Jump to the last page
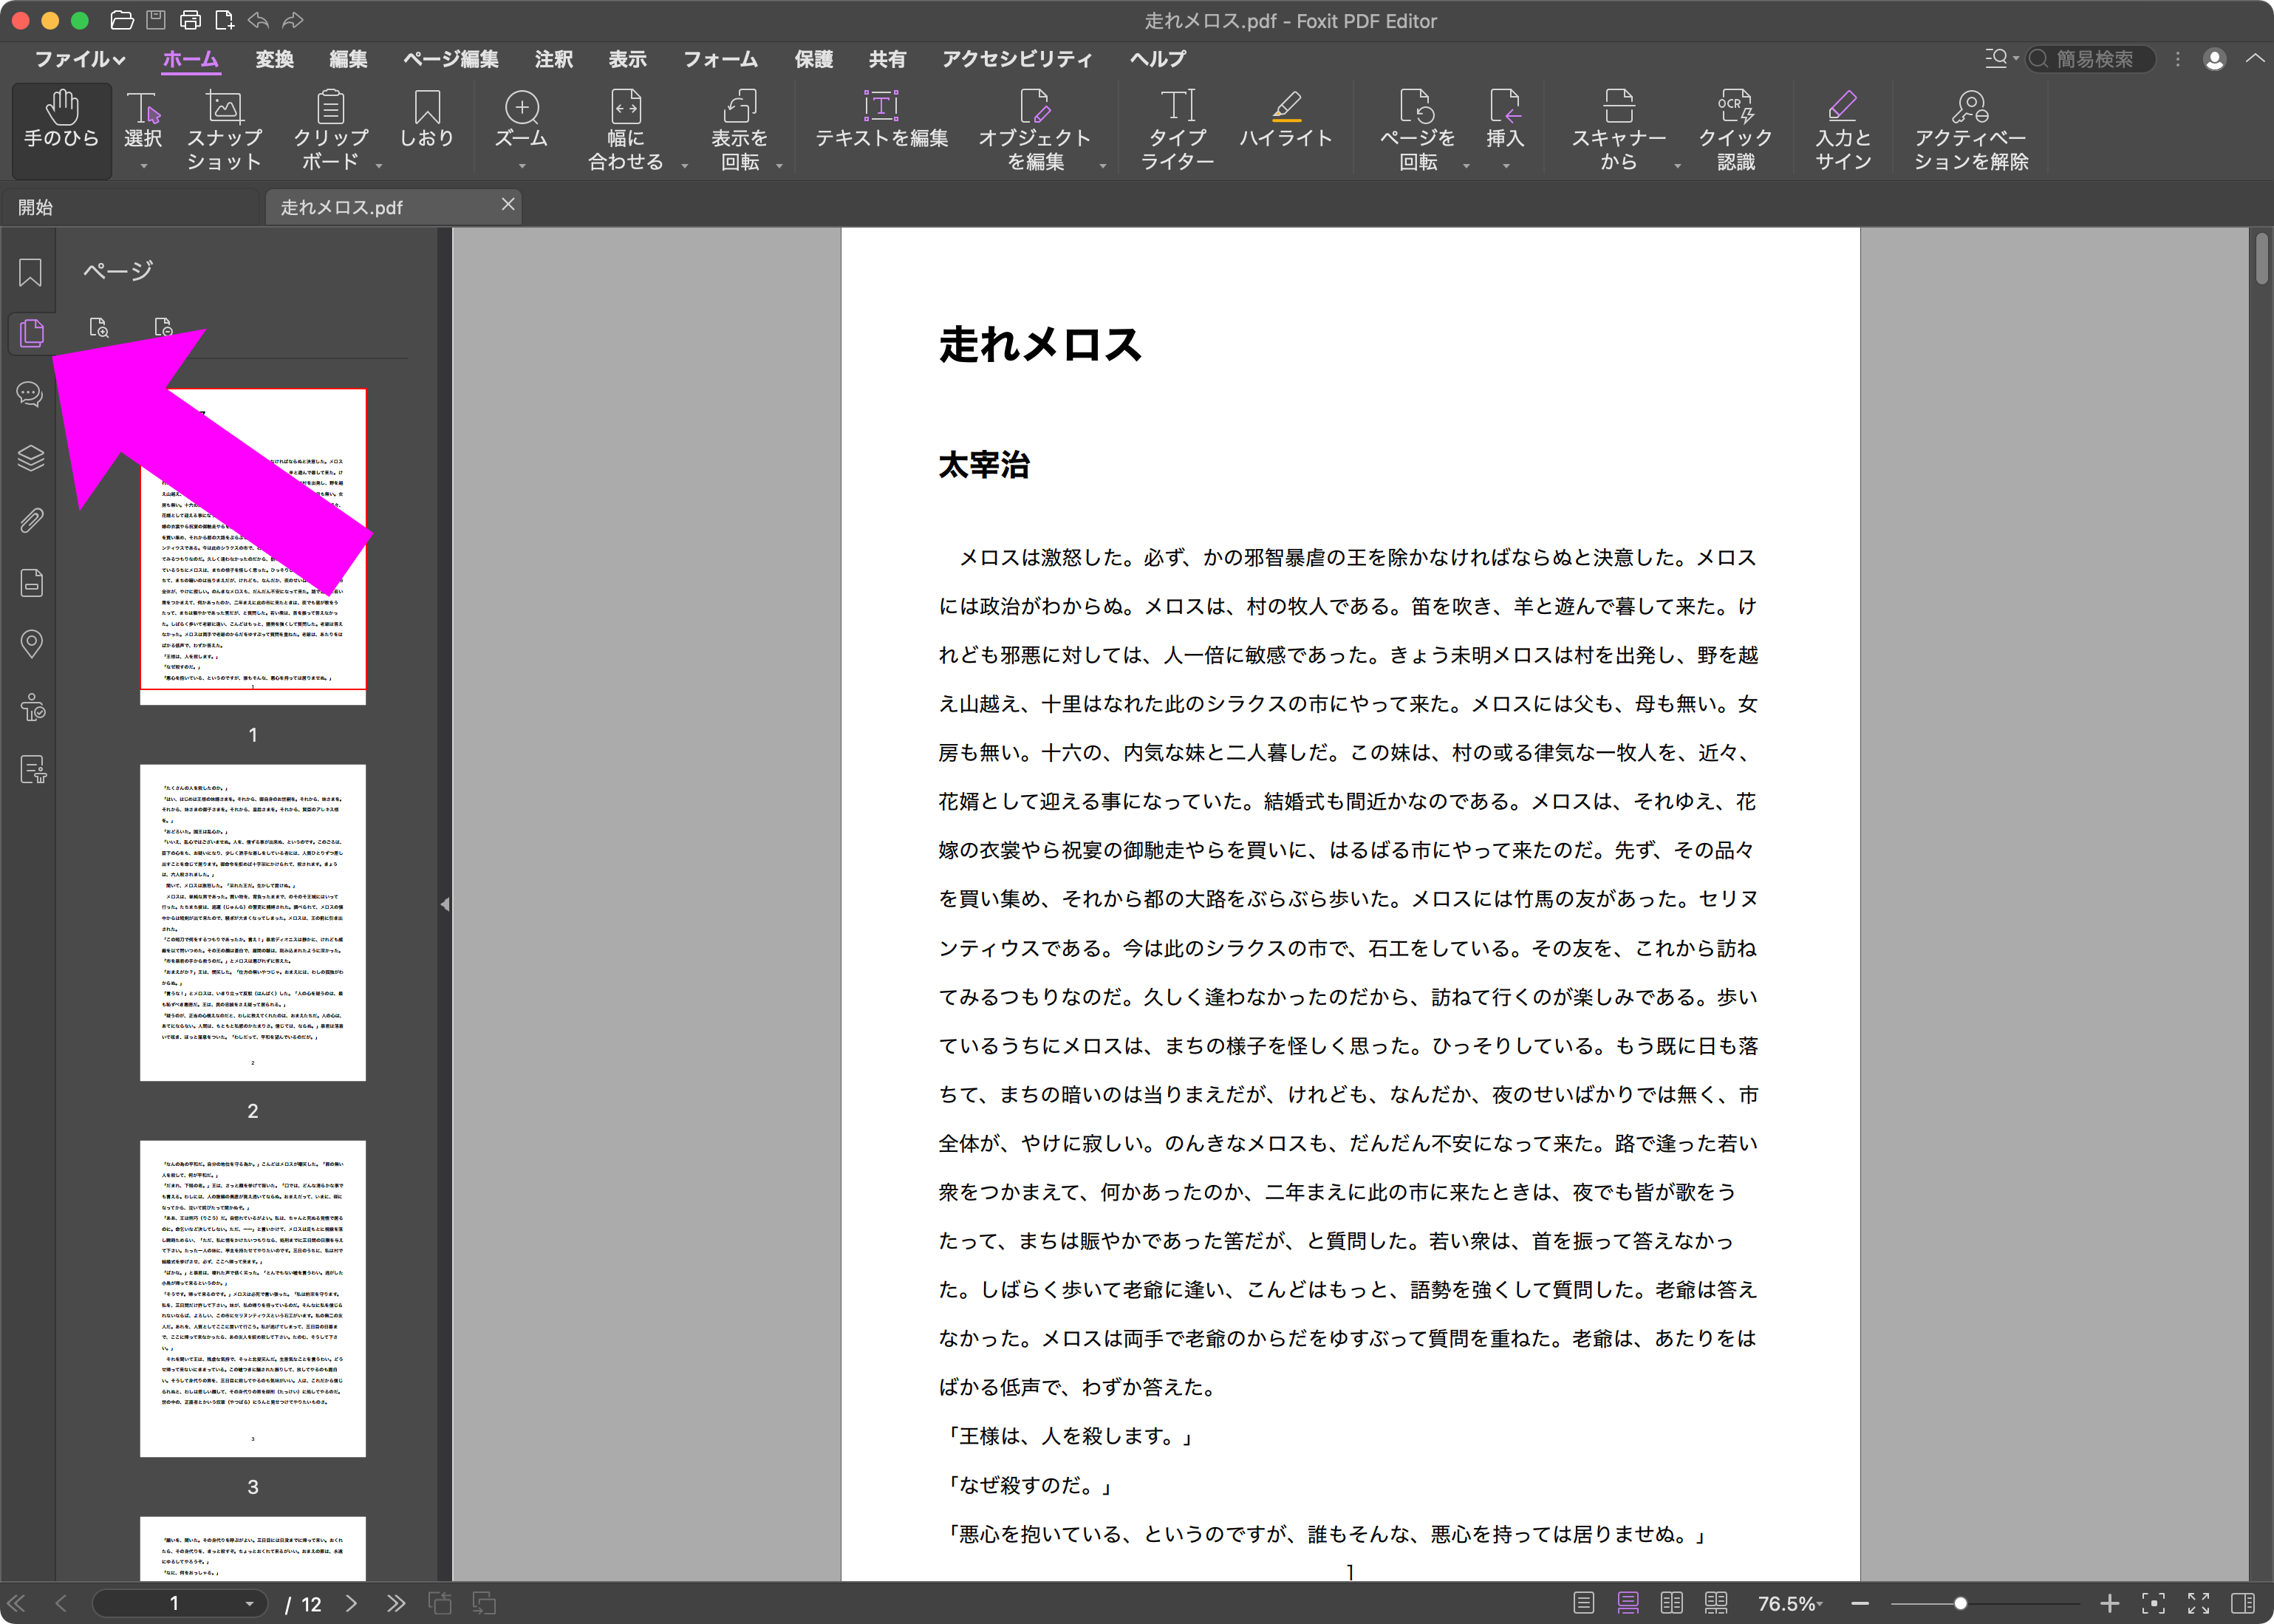 point(396,1603)
